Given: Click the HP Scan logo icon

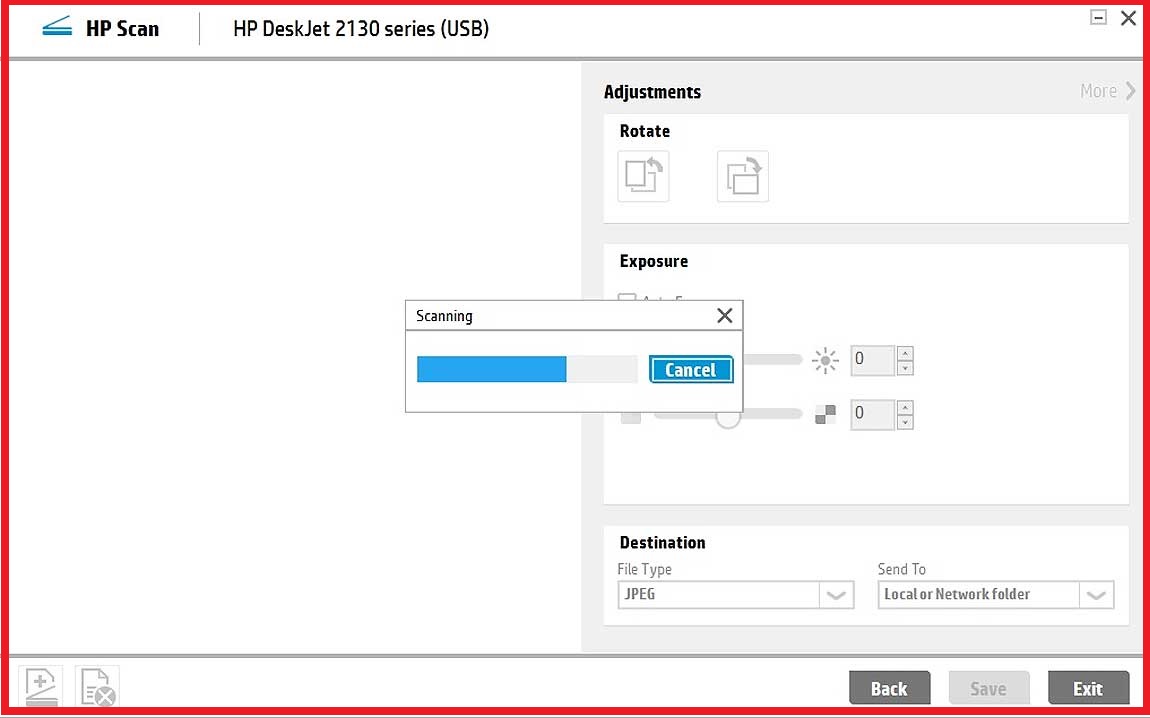Looking at the screenshot, I should [x=58, y=28].
